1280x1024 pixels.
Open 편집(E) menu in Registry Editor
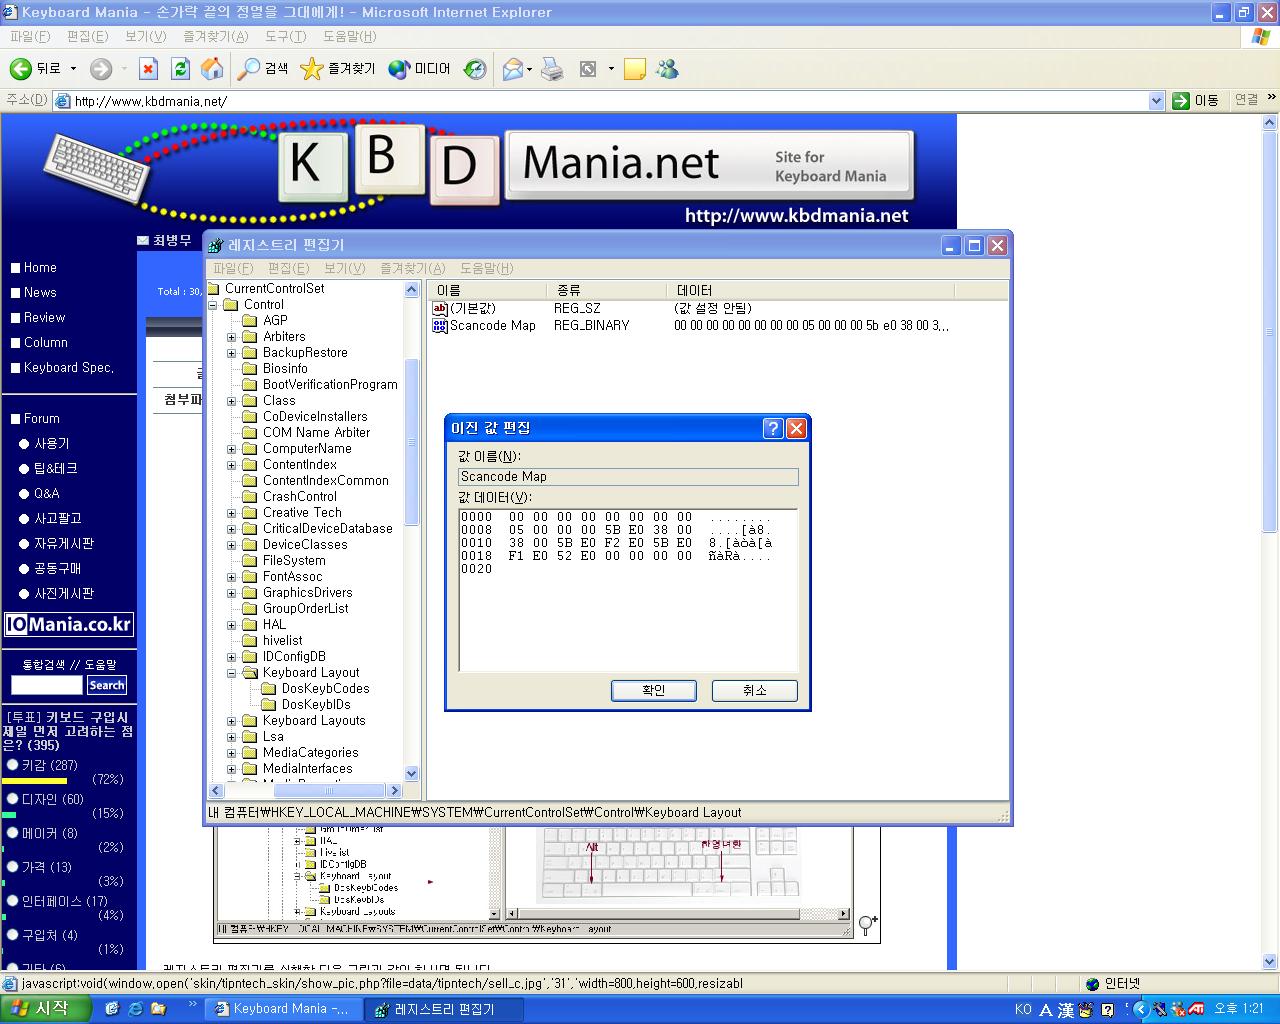pos(288,268)
